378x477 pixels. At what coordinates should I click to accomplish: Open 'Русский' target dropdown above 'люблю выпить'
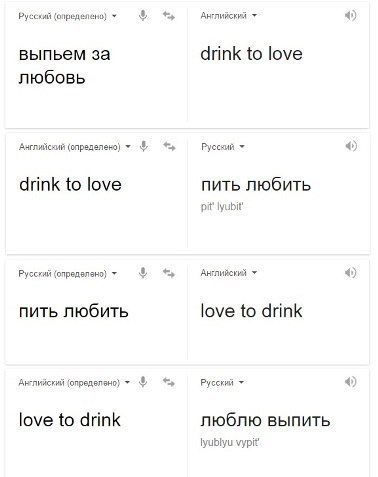pos(222,382)
